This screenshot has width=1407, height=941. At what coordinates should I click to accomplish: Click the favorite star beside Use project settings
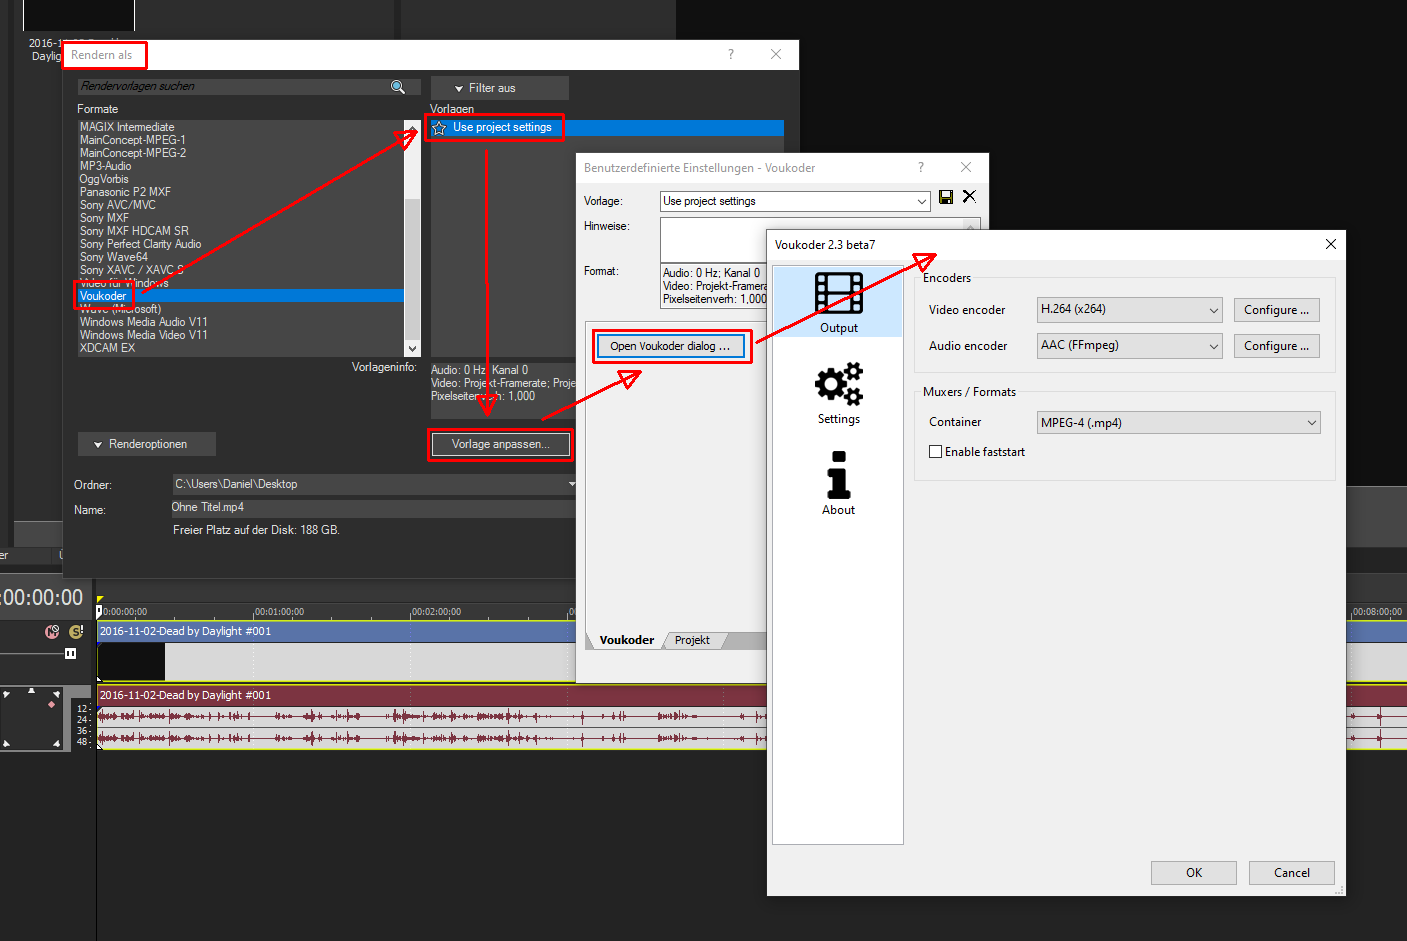coord(439,128)
